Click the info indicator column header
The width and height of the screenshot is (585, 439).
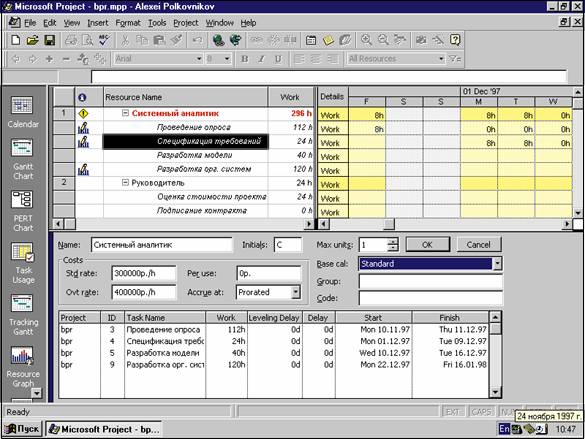[x=89, y=97]
